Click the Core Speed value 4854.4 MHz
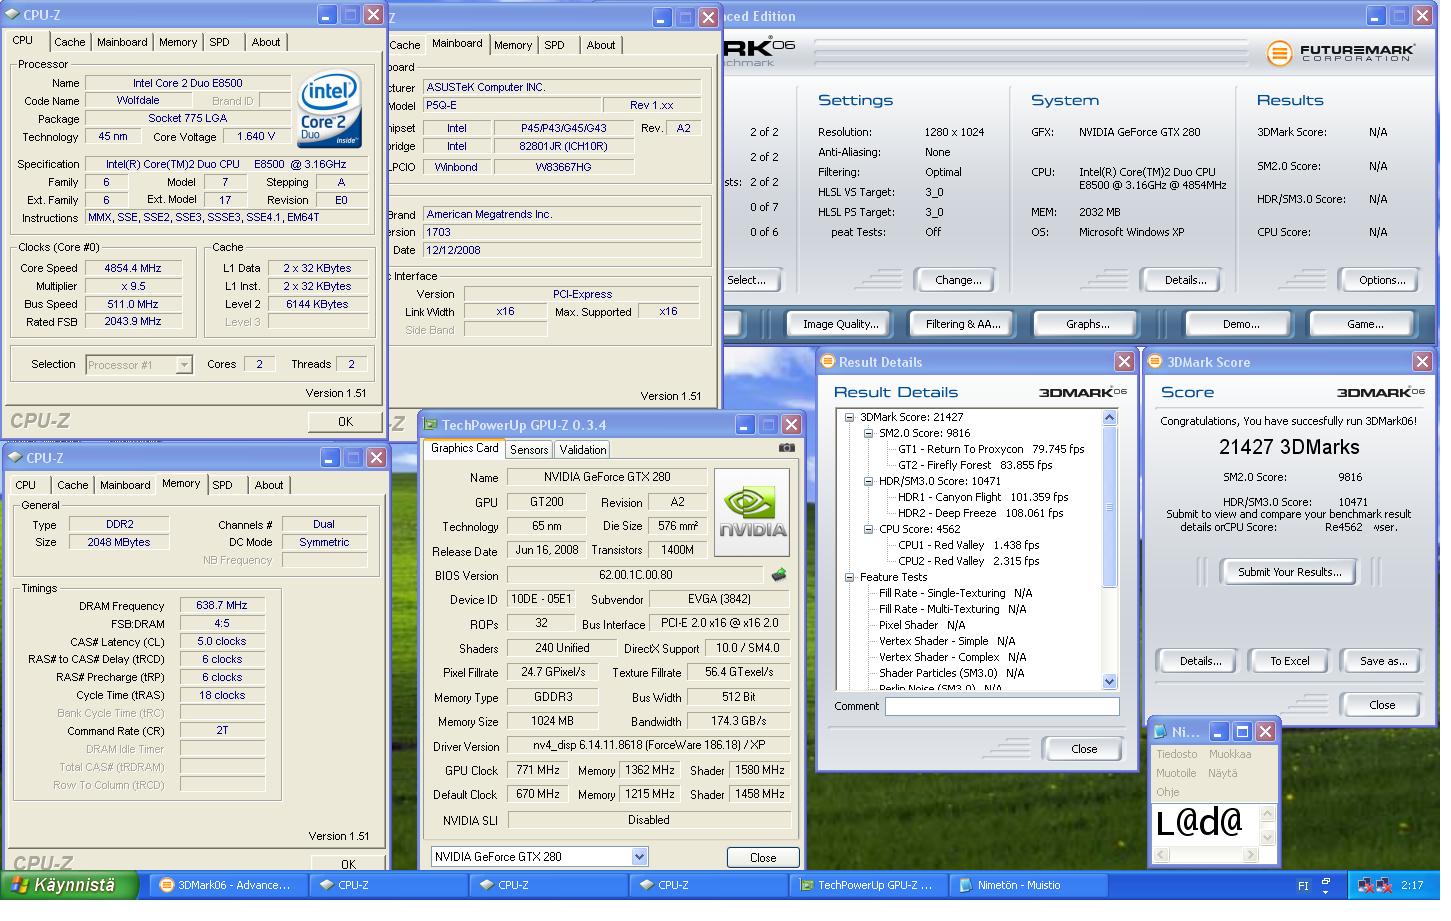The width and height of the screenshot is (1451, 921). [x=132, y=268]
